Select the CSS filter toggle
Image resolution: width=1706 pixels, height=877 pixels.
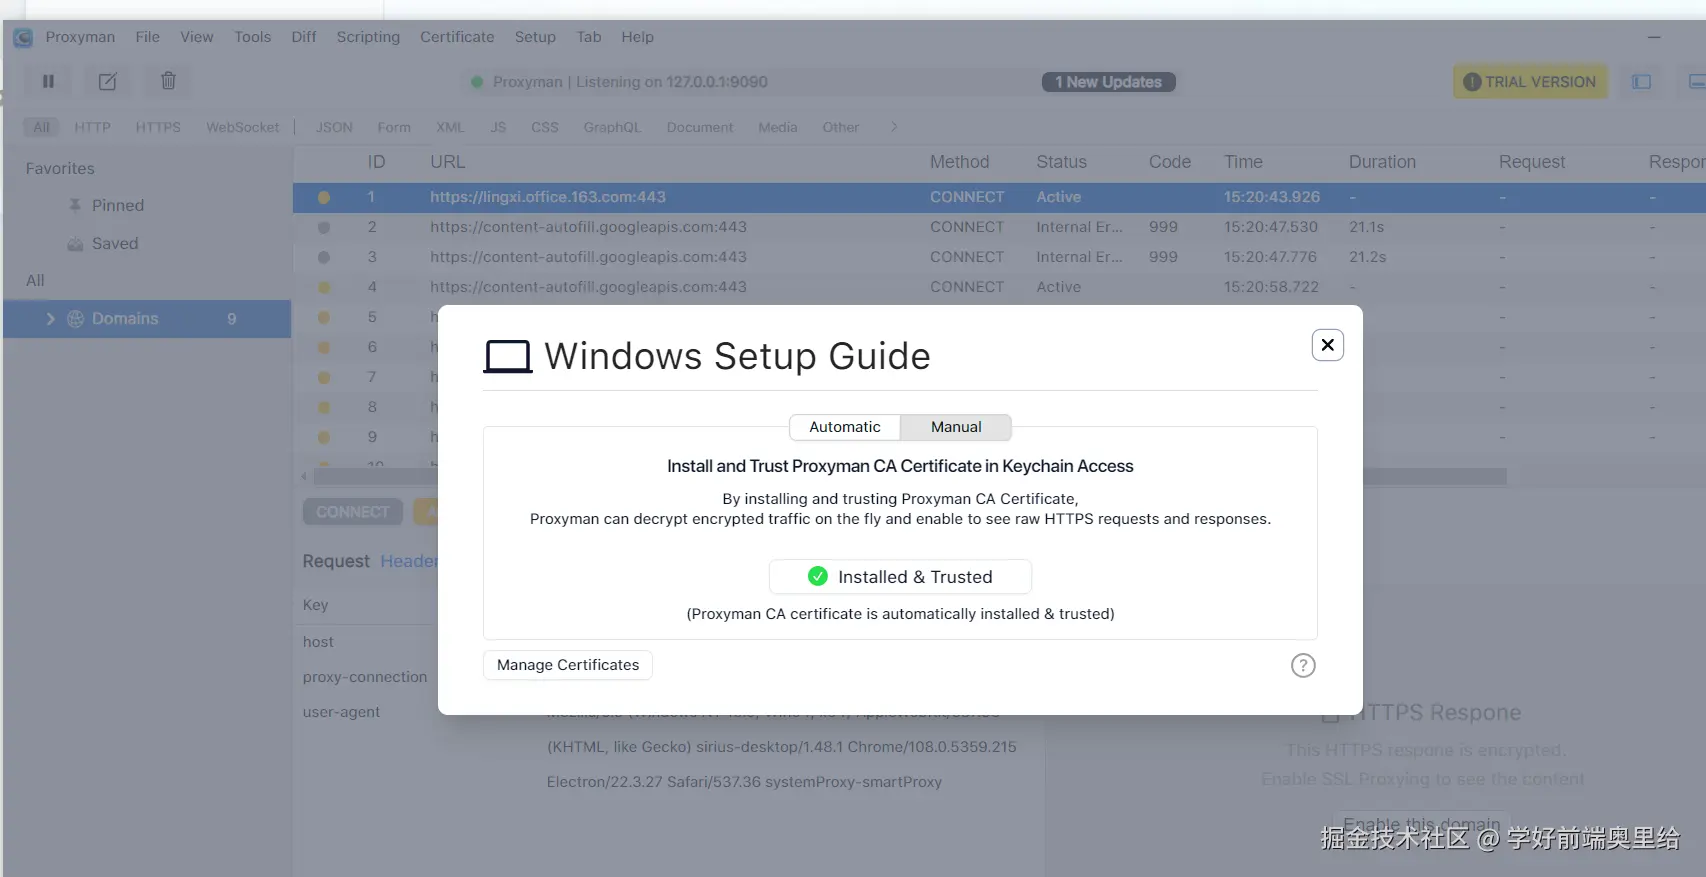pos(545,127)
